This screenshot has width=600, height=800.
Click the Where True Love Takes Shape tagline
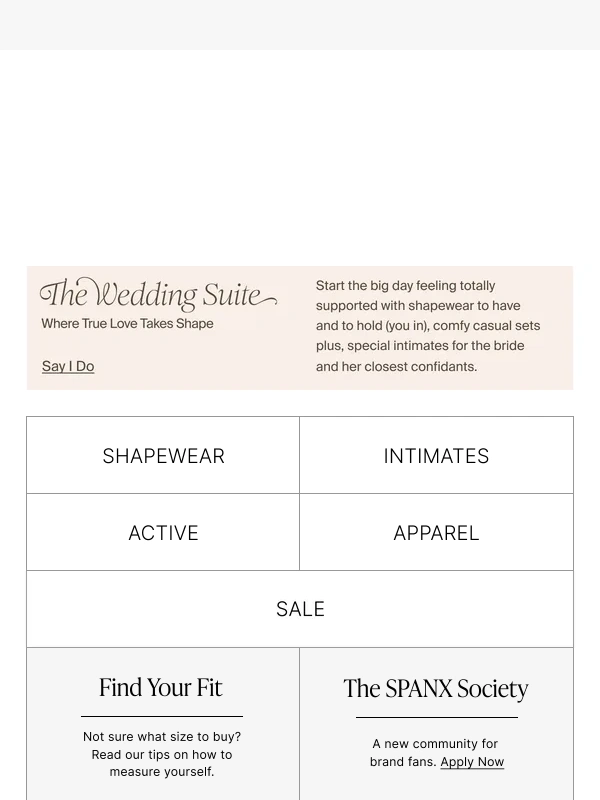[x=127, y=324]
